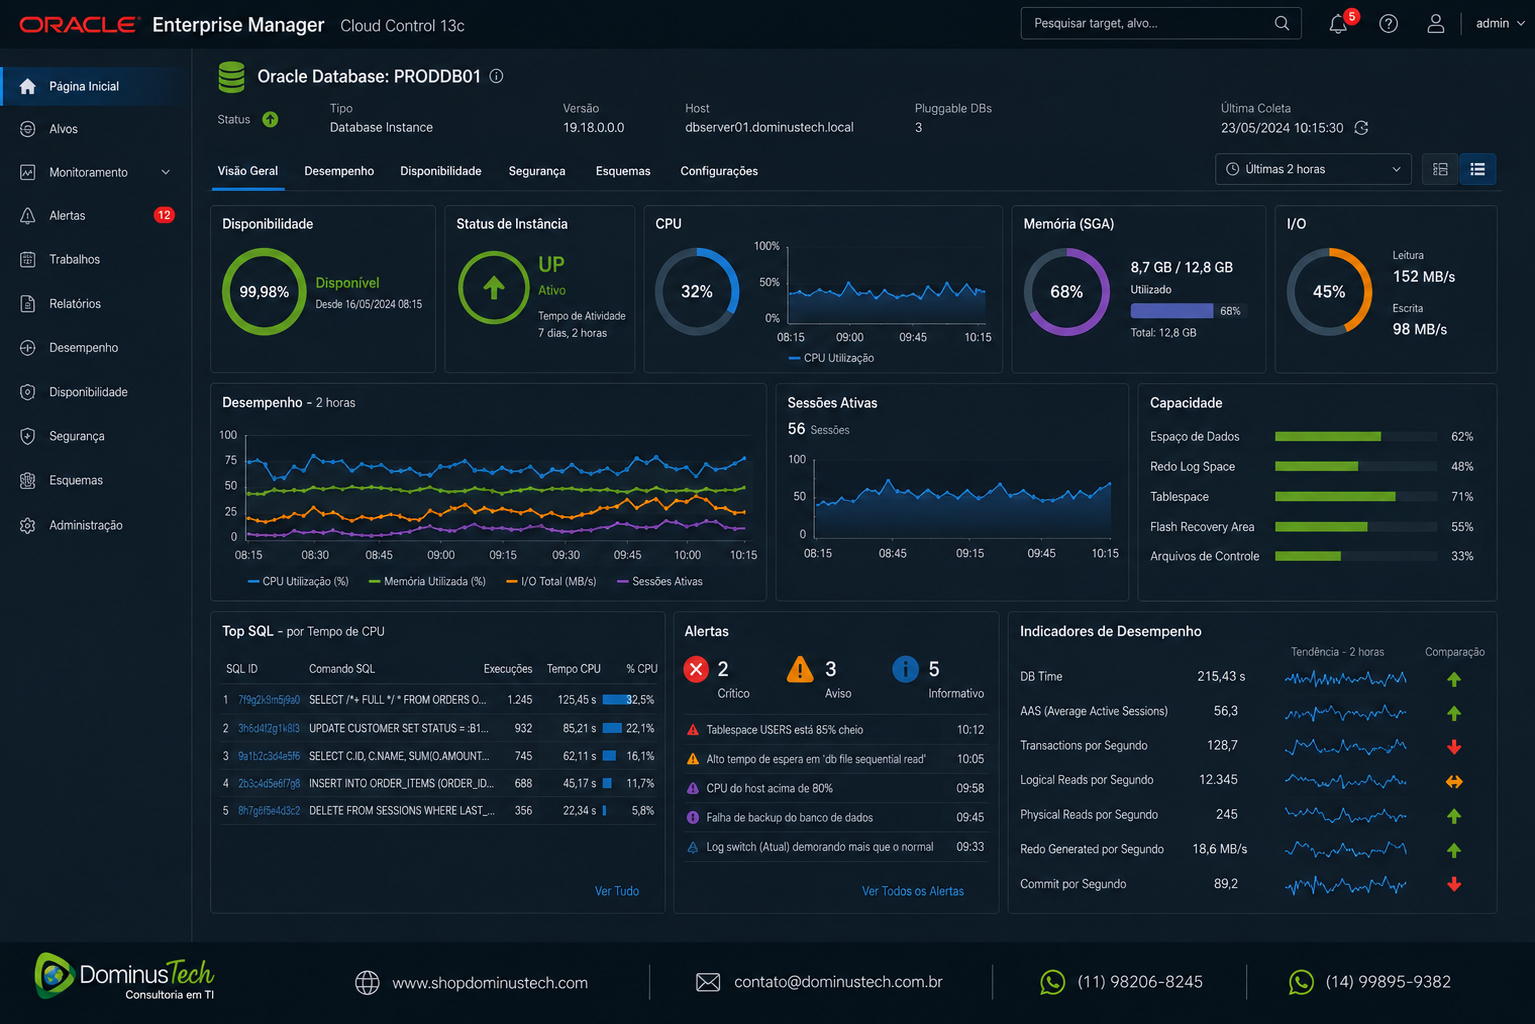Click the Segurança shield icon
Viewport: 1535px width, 1024px height.
[28, 437]
